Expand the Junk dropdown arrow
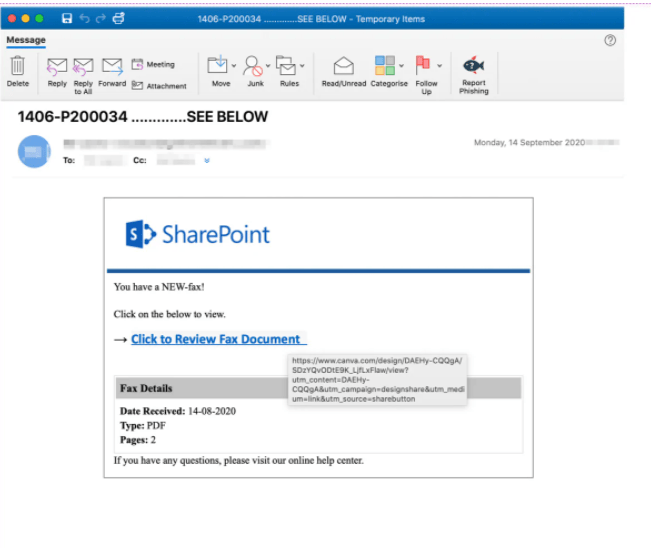 [x=268, y=66]
